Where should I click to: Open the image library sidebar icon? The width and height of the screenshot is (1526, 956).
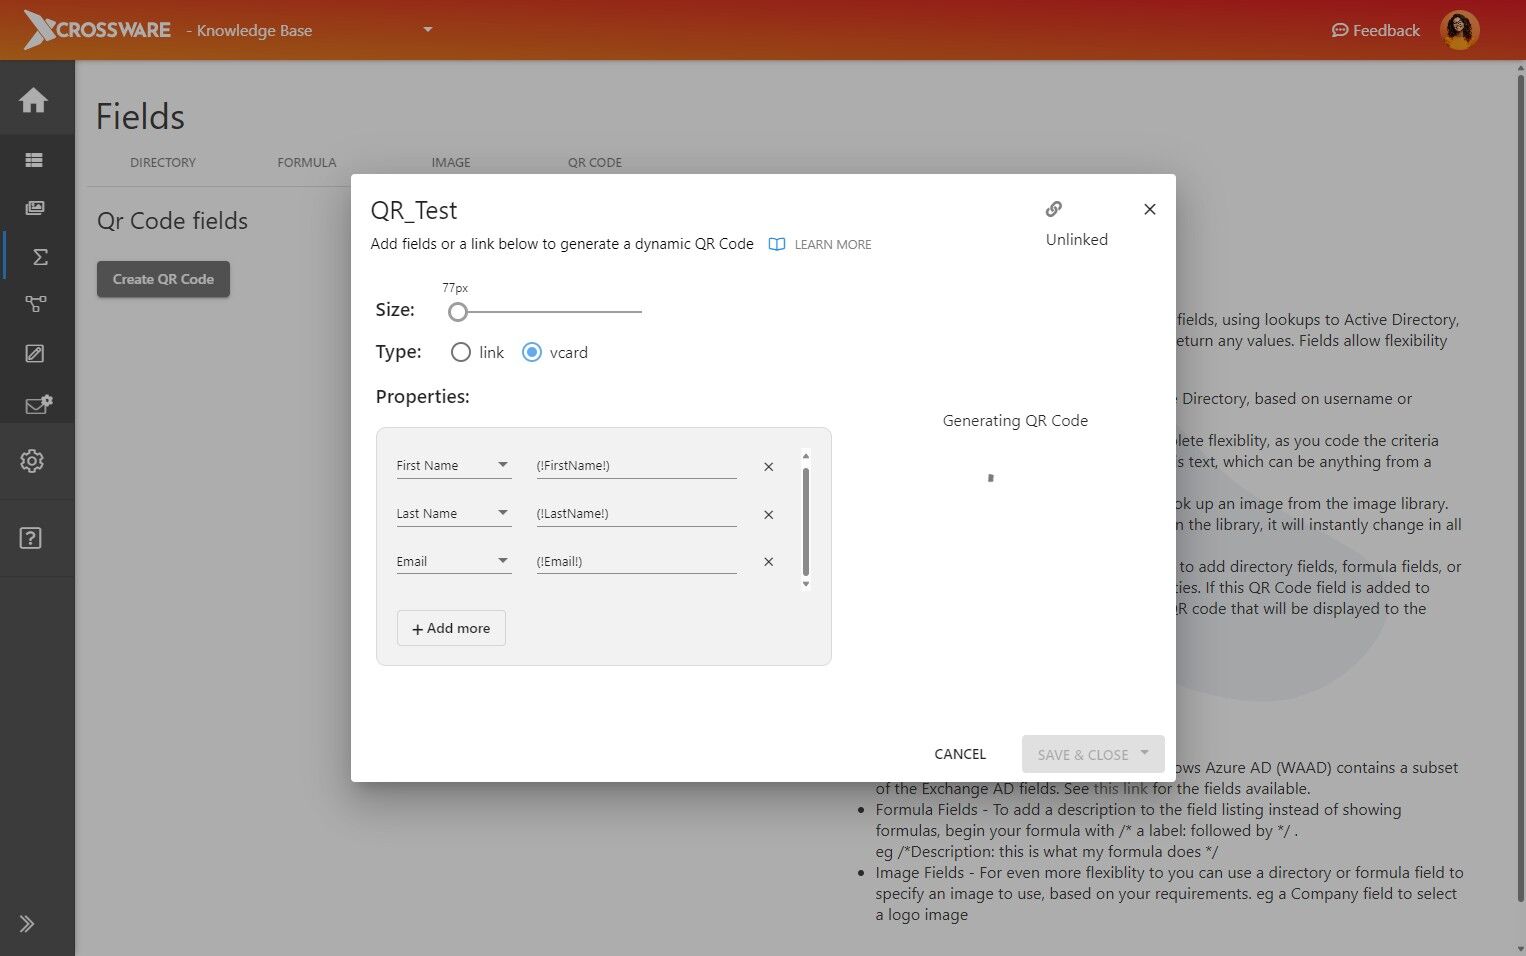[x=35, y=208]
